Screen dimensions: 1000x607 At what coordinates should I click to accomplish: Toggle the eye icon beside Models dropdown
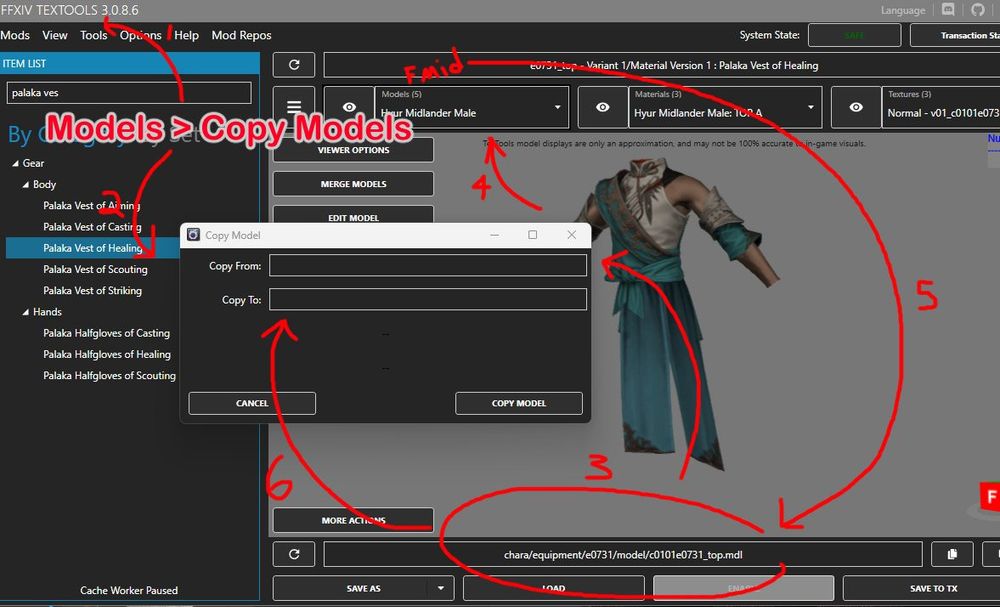[349, 107]
